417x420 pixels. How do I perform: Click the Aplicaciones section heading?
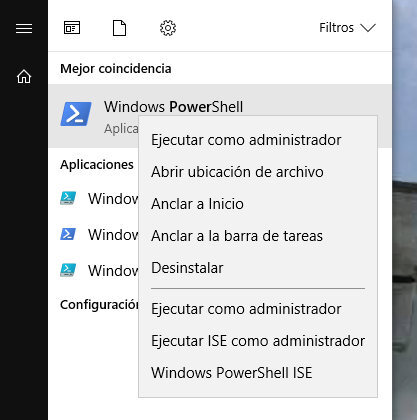coord(97,164)
